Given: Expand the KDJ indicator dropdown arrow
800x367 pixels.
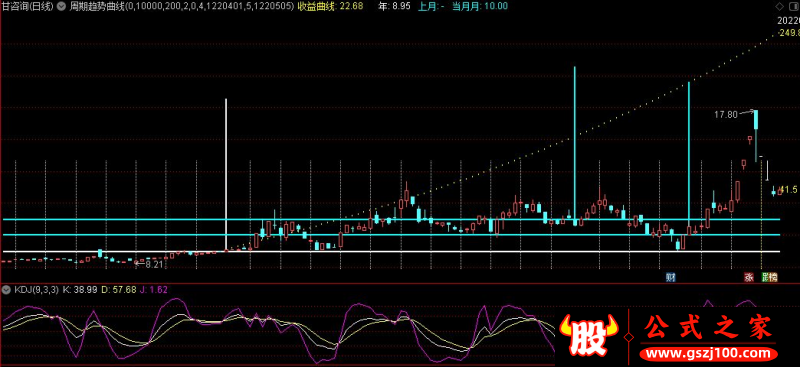Looking at the screenshot, I should (7, 289).
